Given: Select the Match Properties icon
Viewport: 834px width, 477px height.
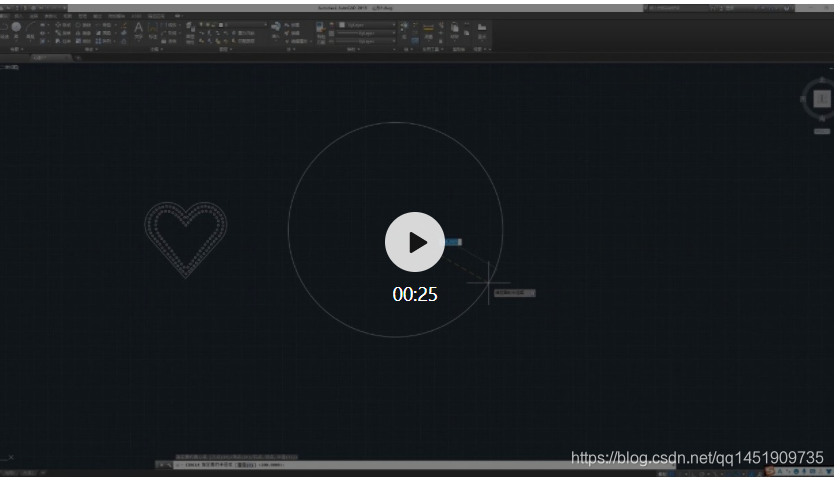Looking at the screenshot, I should coord(321,28).
